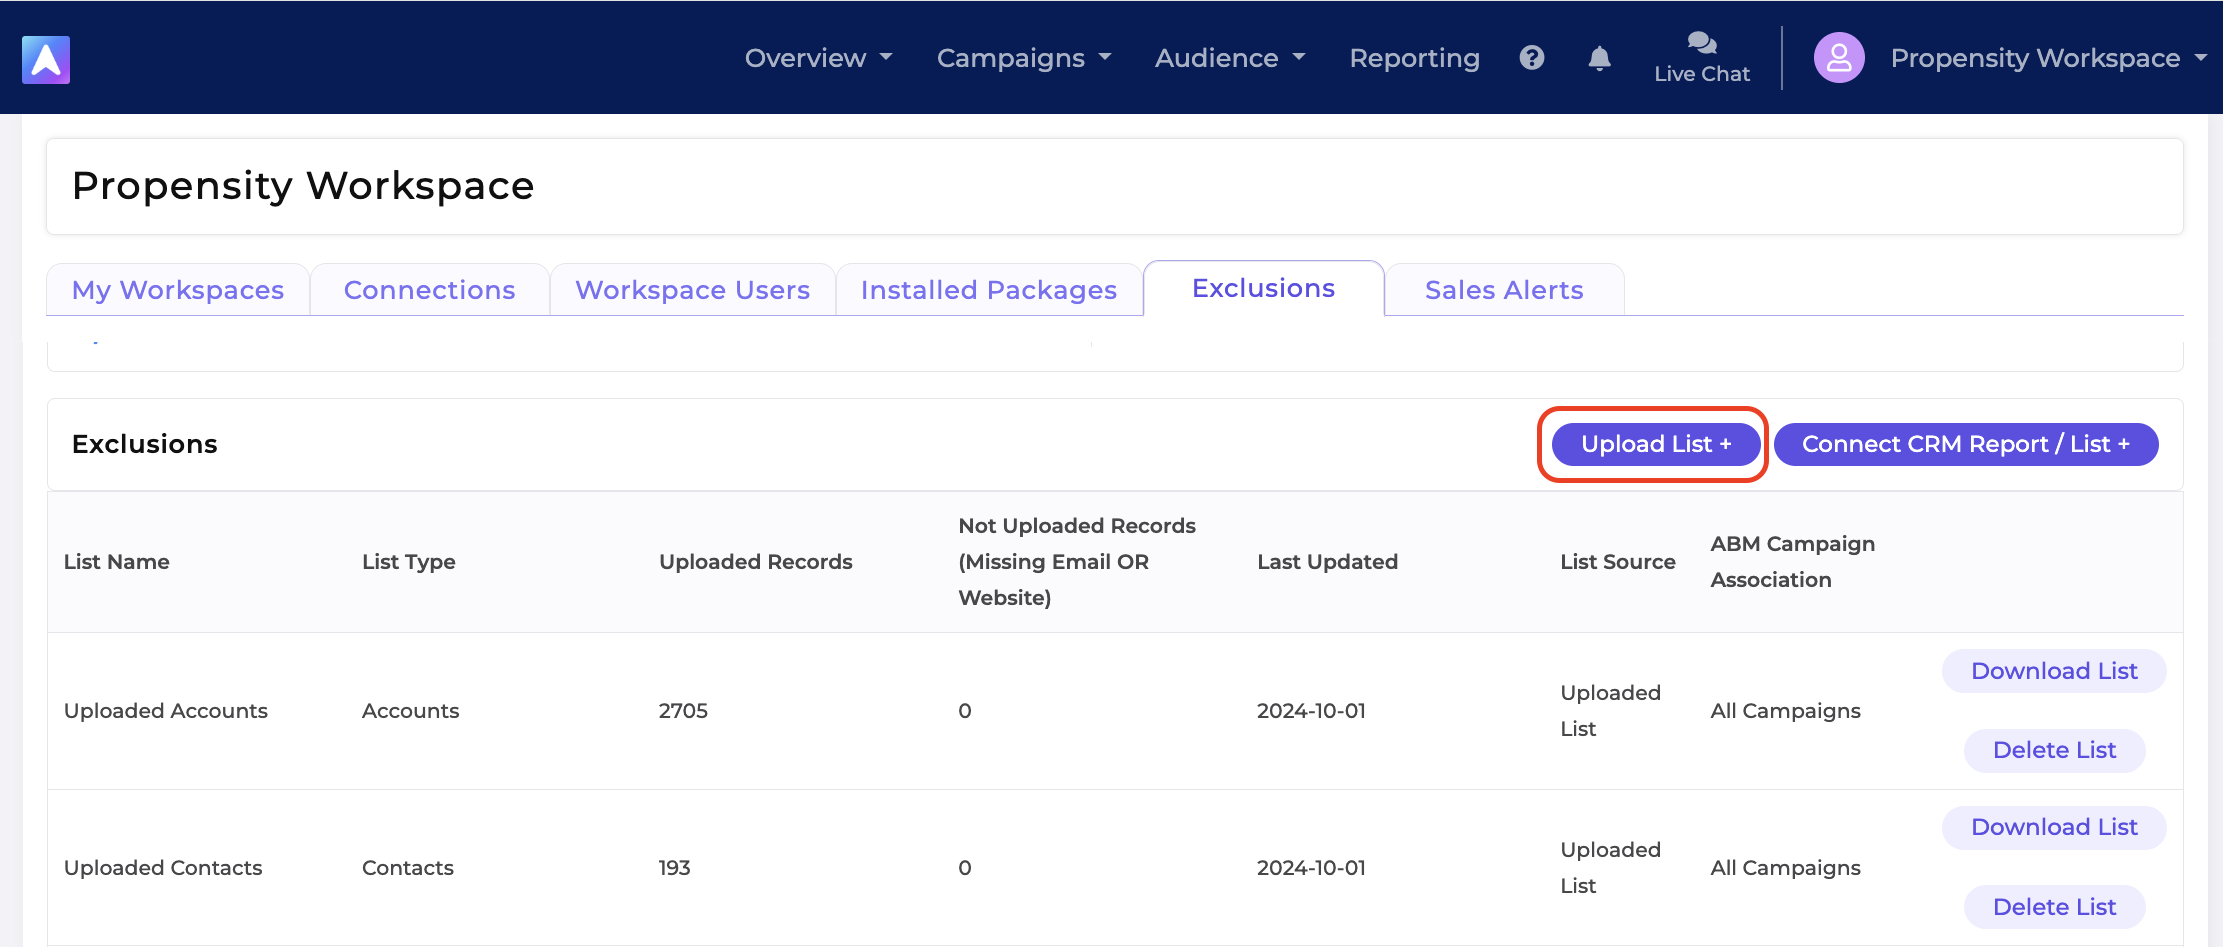
Task: Click the Upload List + button
Action: (1655, 444)
